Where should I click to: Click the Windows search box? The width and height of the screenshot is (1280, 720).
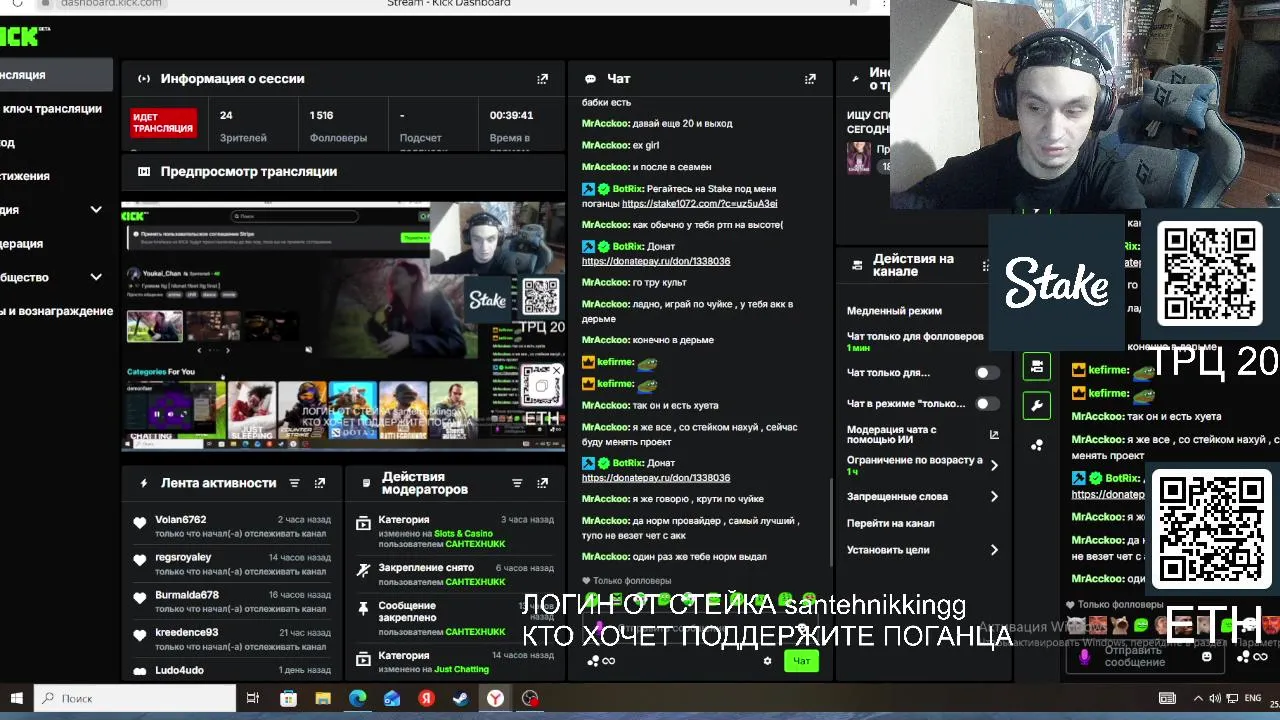(x=136, y=698)
